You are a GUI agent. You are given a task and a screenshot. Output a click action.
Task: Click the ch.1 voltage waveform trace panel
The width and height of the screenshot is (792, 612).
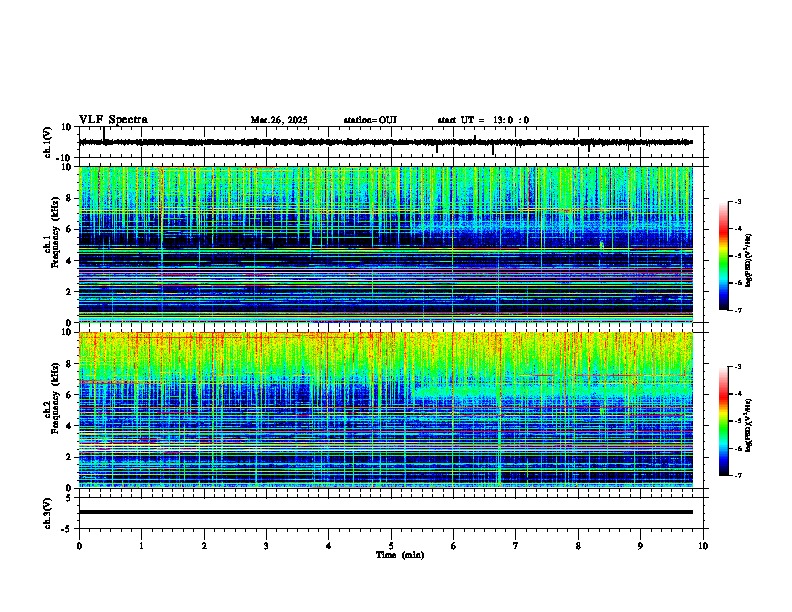point(393,142)
